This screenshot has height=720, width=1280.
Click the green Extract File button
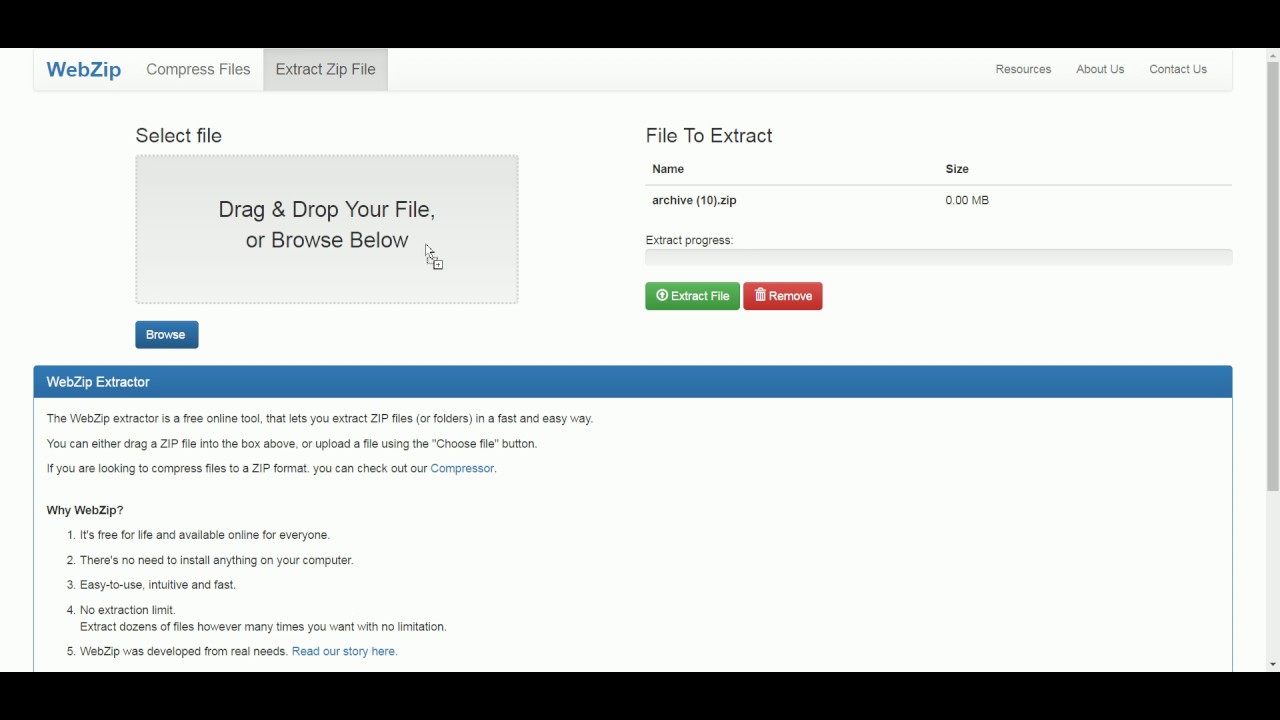click(692, 296)
